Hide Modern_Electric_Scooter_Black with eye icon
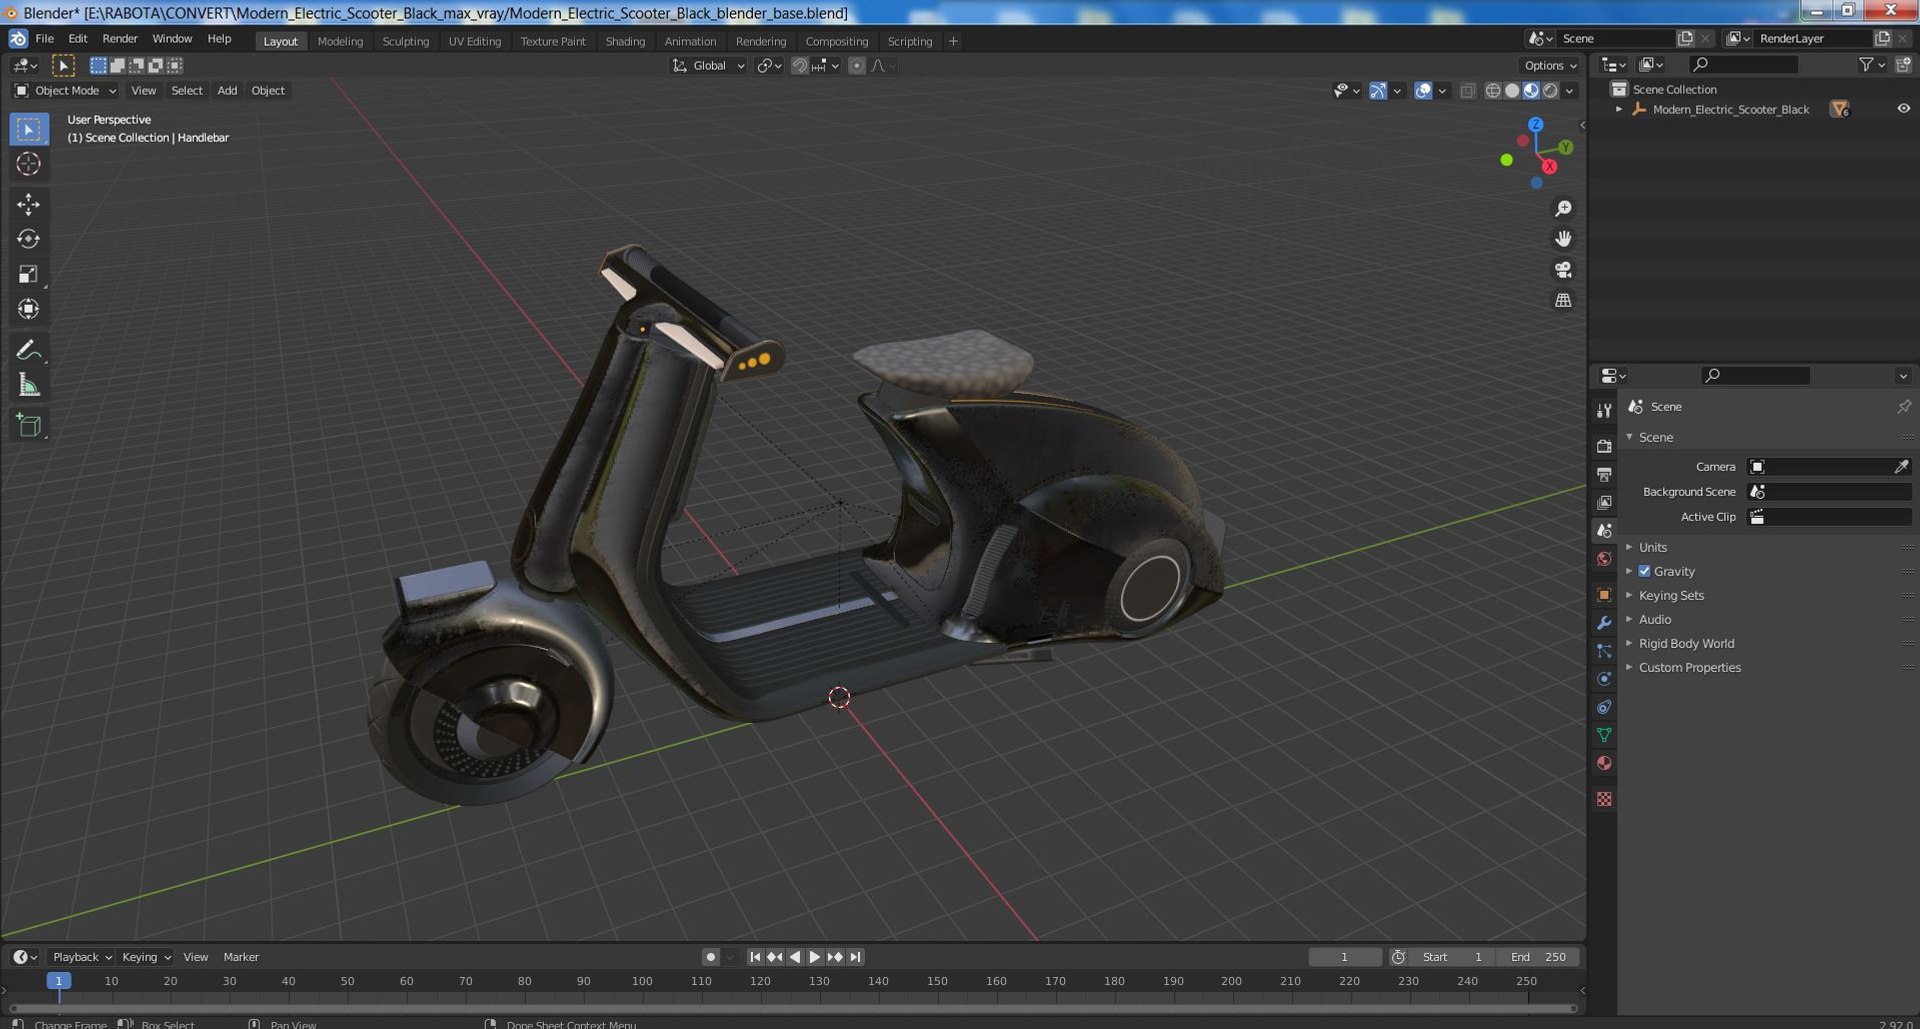Screen dimensions: 1920x1029 (1903, 109)
